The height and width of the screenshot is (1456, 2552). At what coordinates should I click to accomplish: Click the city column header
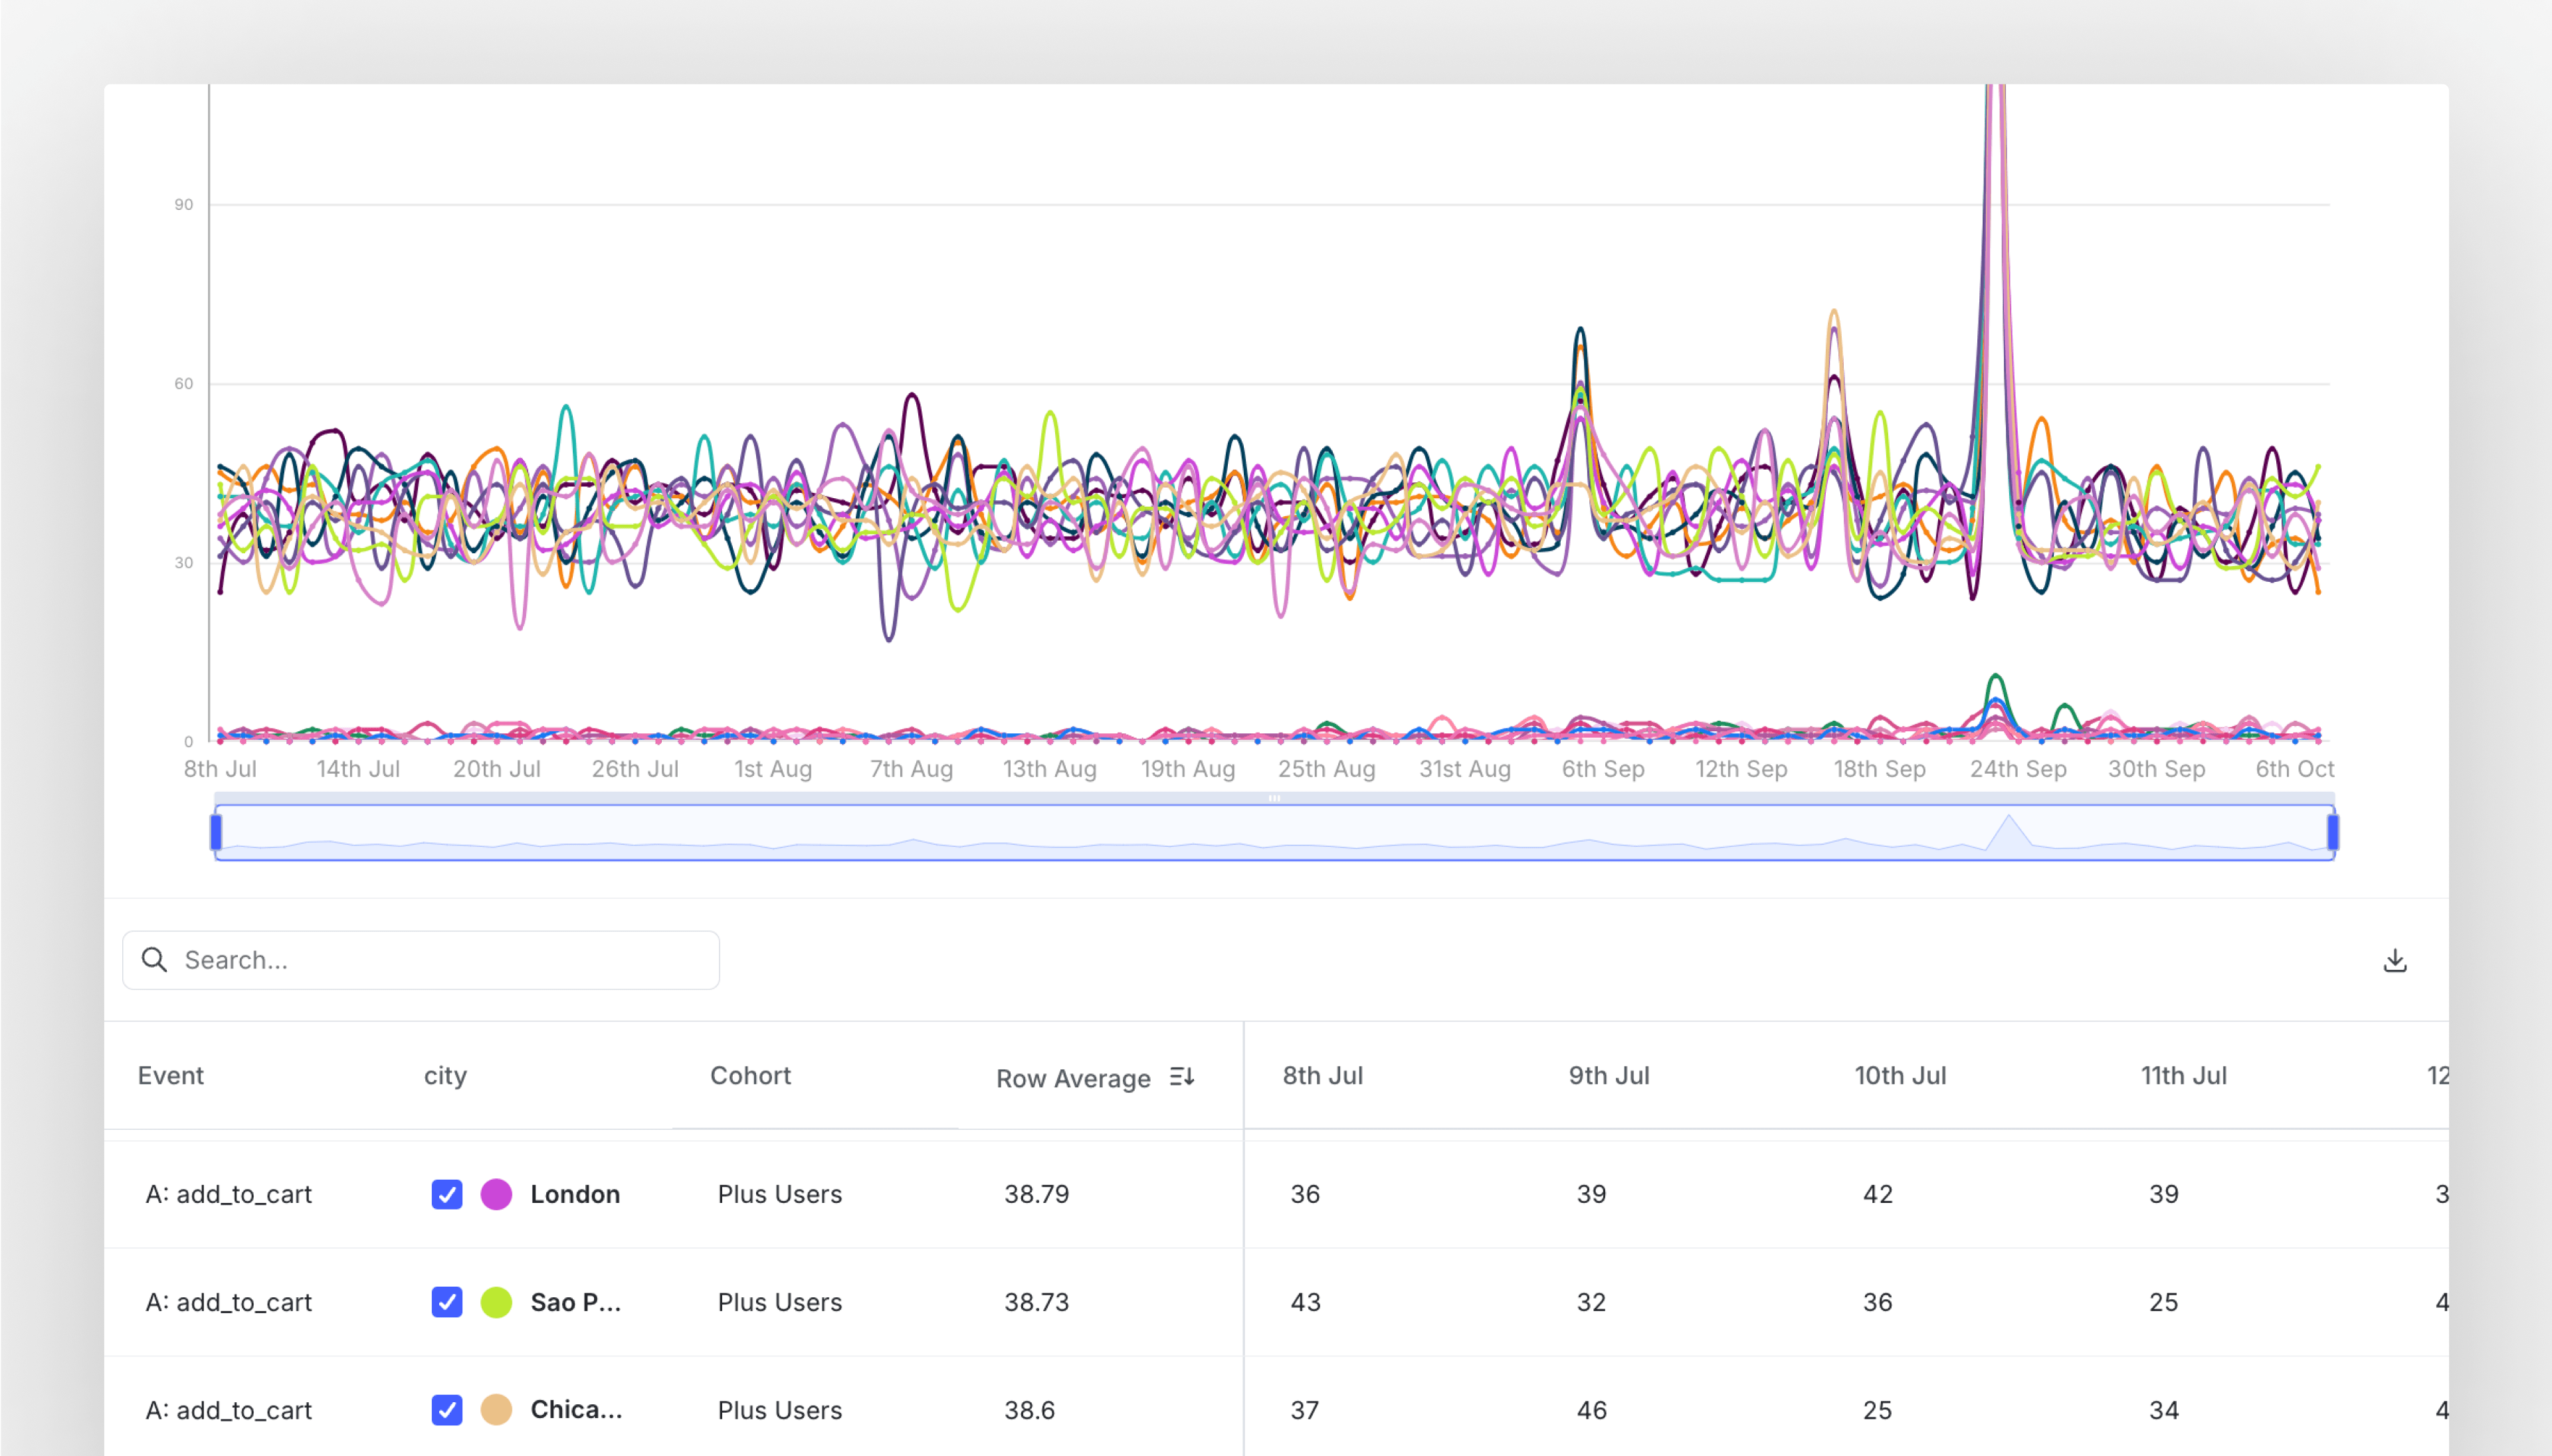445,1076
